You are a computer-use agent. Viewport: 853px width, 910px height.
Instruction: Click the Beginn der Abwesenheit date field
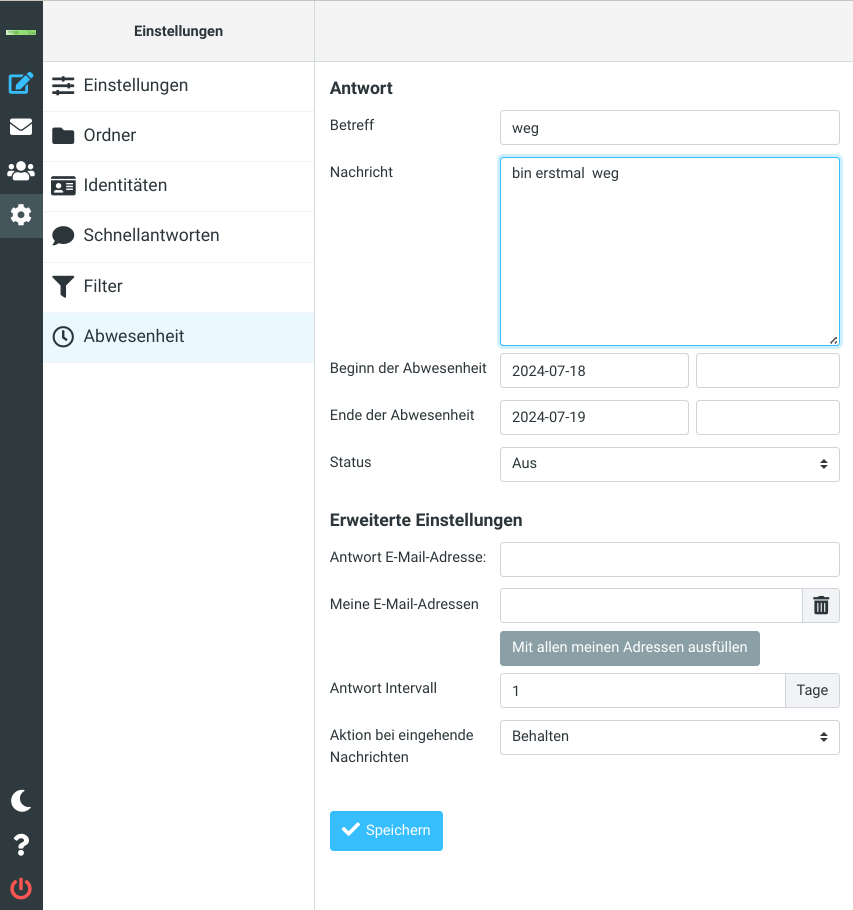click(594, 371)
